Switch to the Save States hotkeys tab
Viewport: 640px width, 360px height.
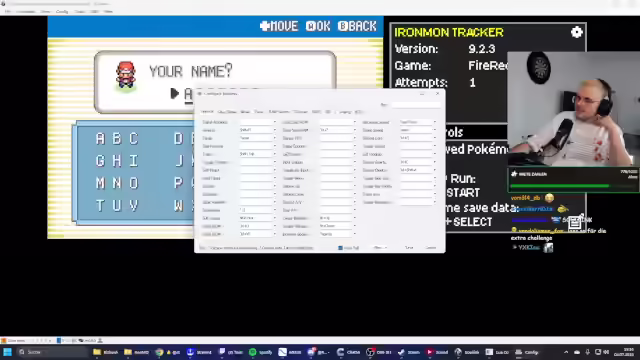pyautogui.click(x=227, y=111)
